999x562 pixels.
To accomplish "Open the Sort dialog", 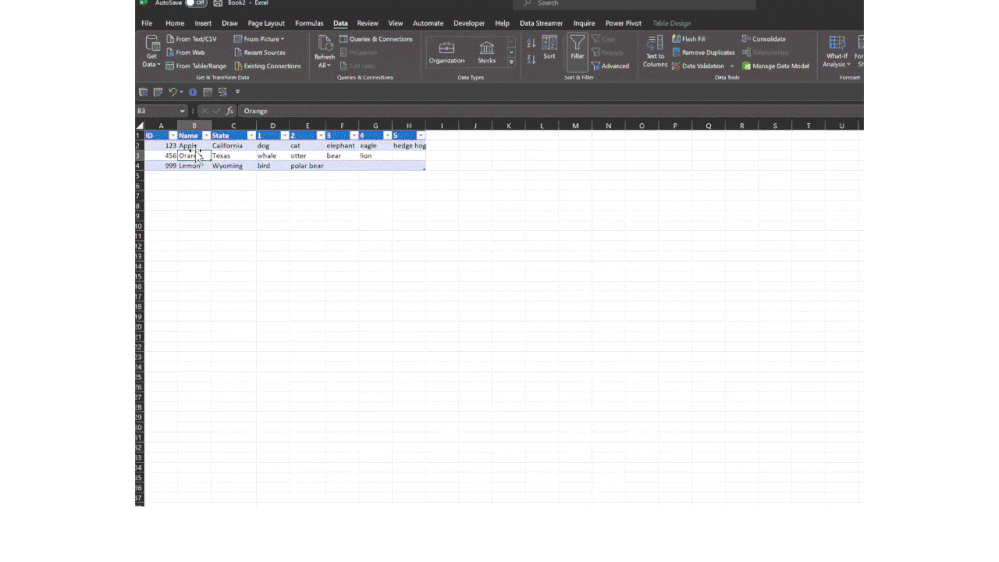I will [549, 48].
